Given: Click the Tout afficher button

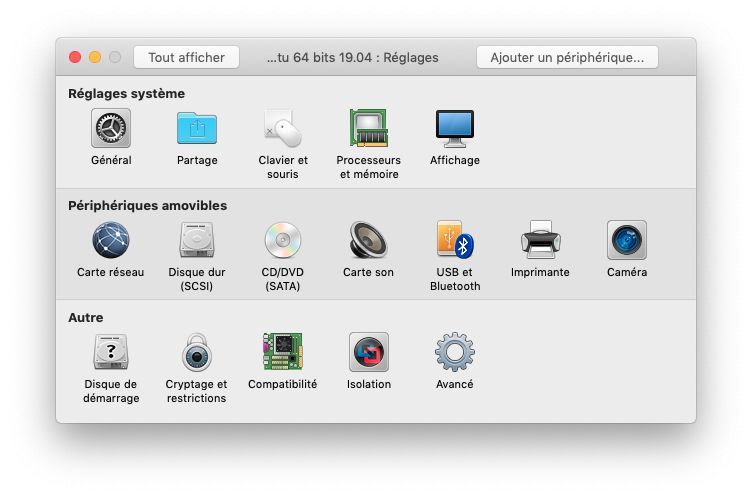Looking at the screenshot, I should pos(186,58).
